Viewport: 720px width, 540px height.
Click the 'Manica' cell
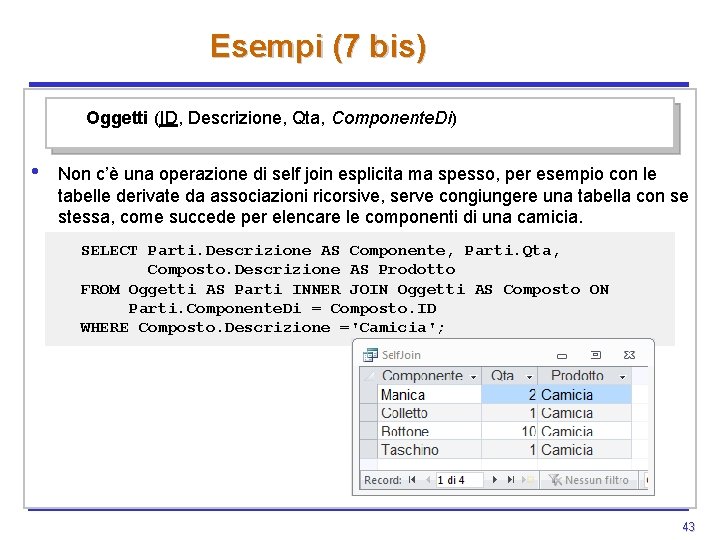(x=429, y=394)
